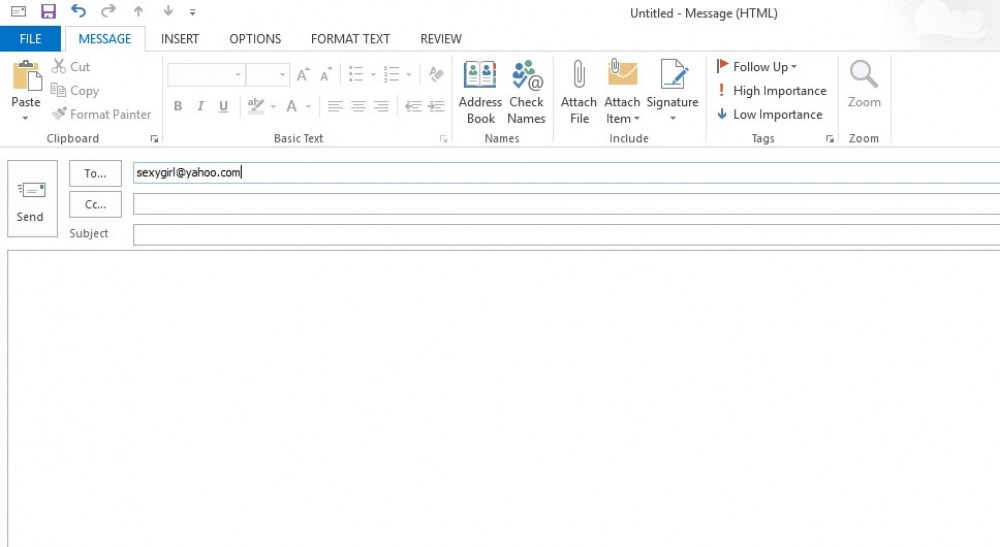This screenshot has height=547, width=1000.
Task: Switch to the MESSAGE tab
Action: click(x=105, y=39)
